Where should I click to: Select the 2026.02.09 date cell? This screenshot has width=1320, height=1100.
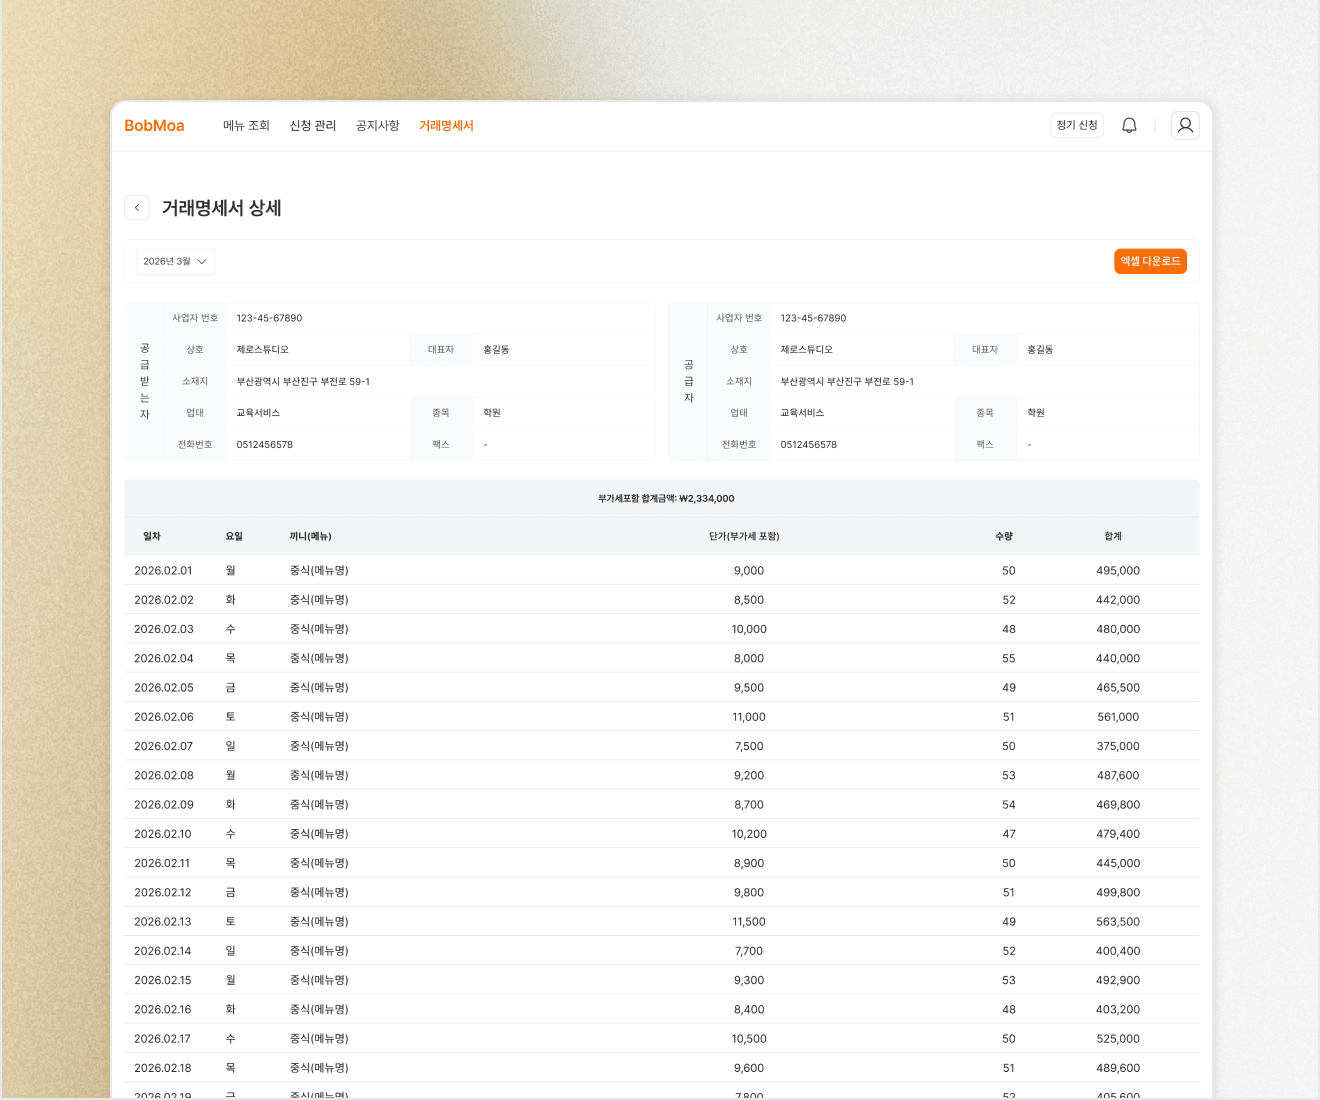164,805
